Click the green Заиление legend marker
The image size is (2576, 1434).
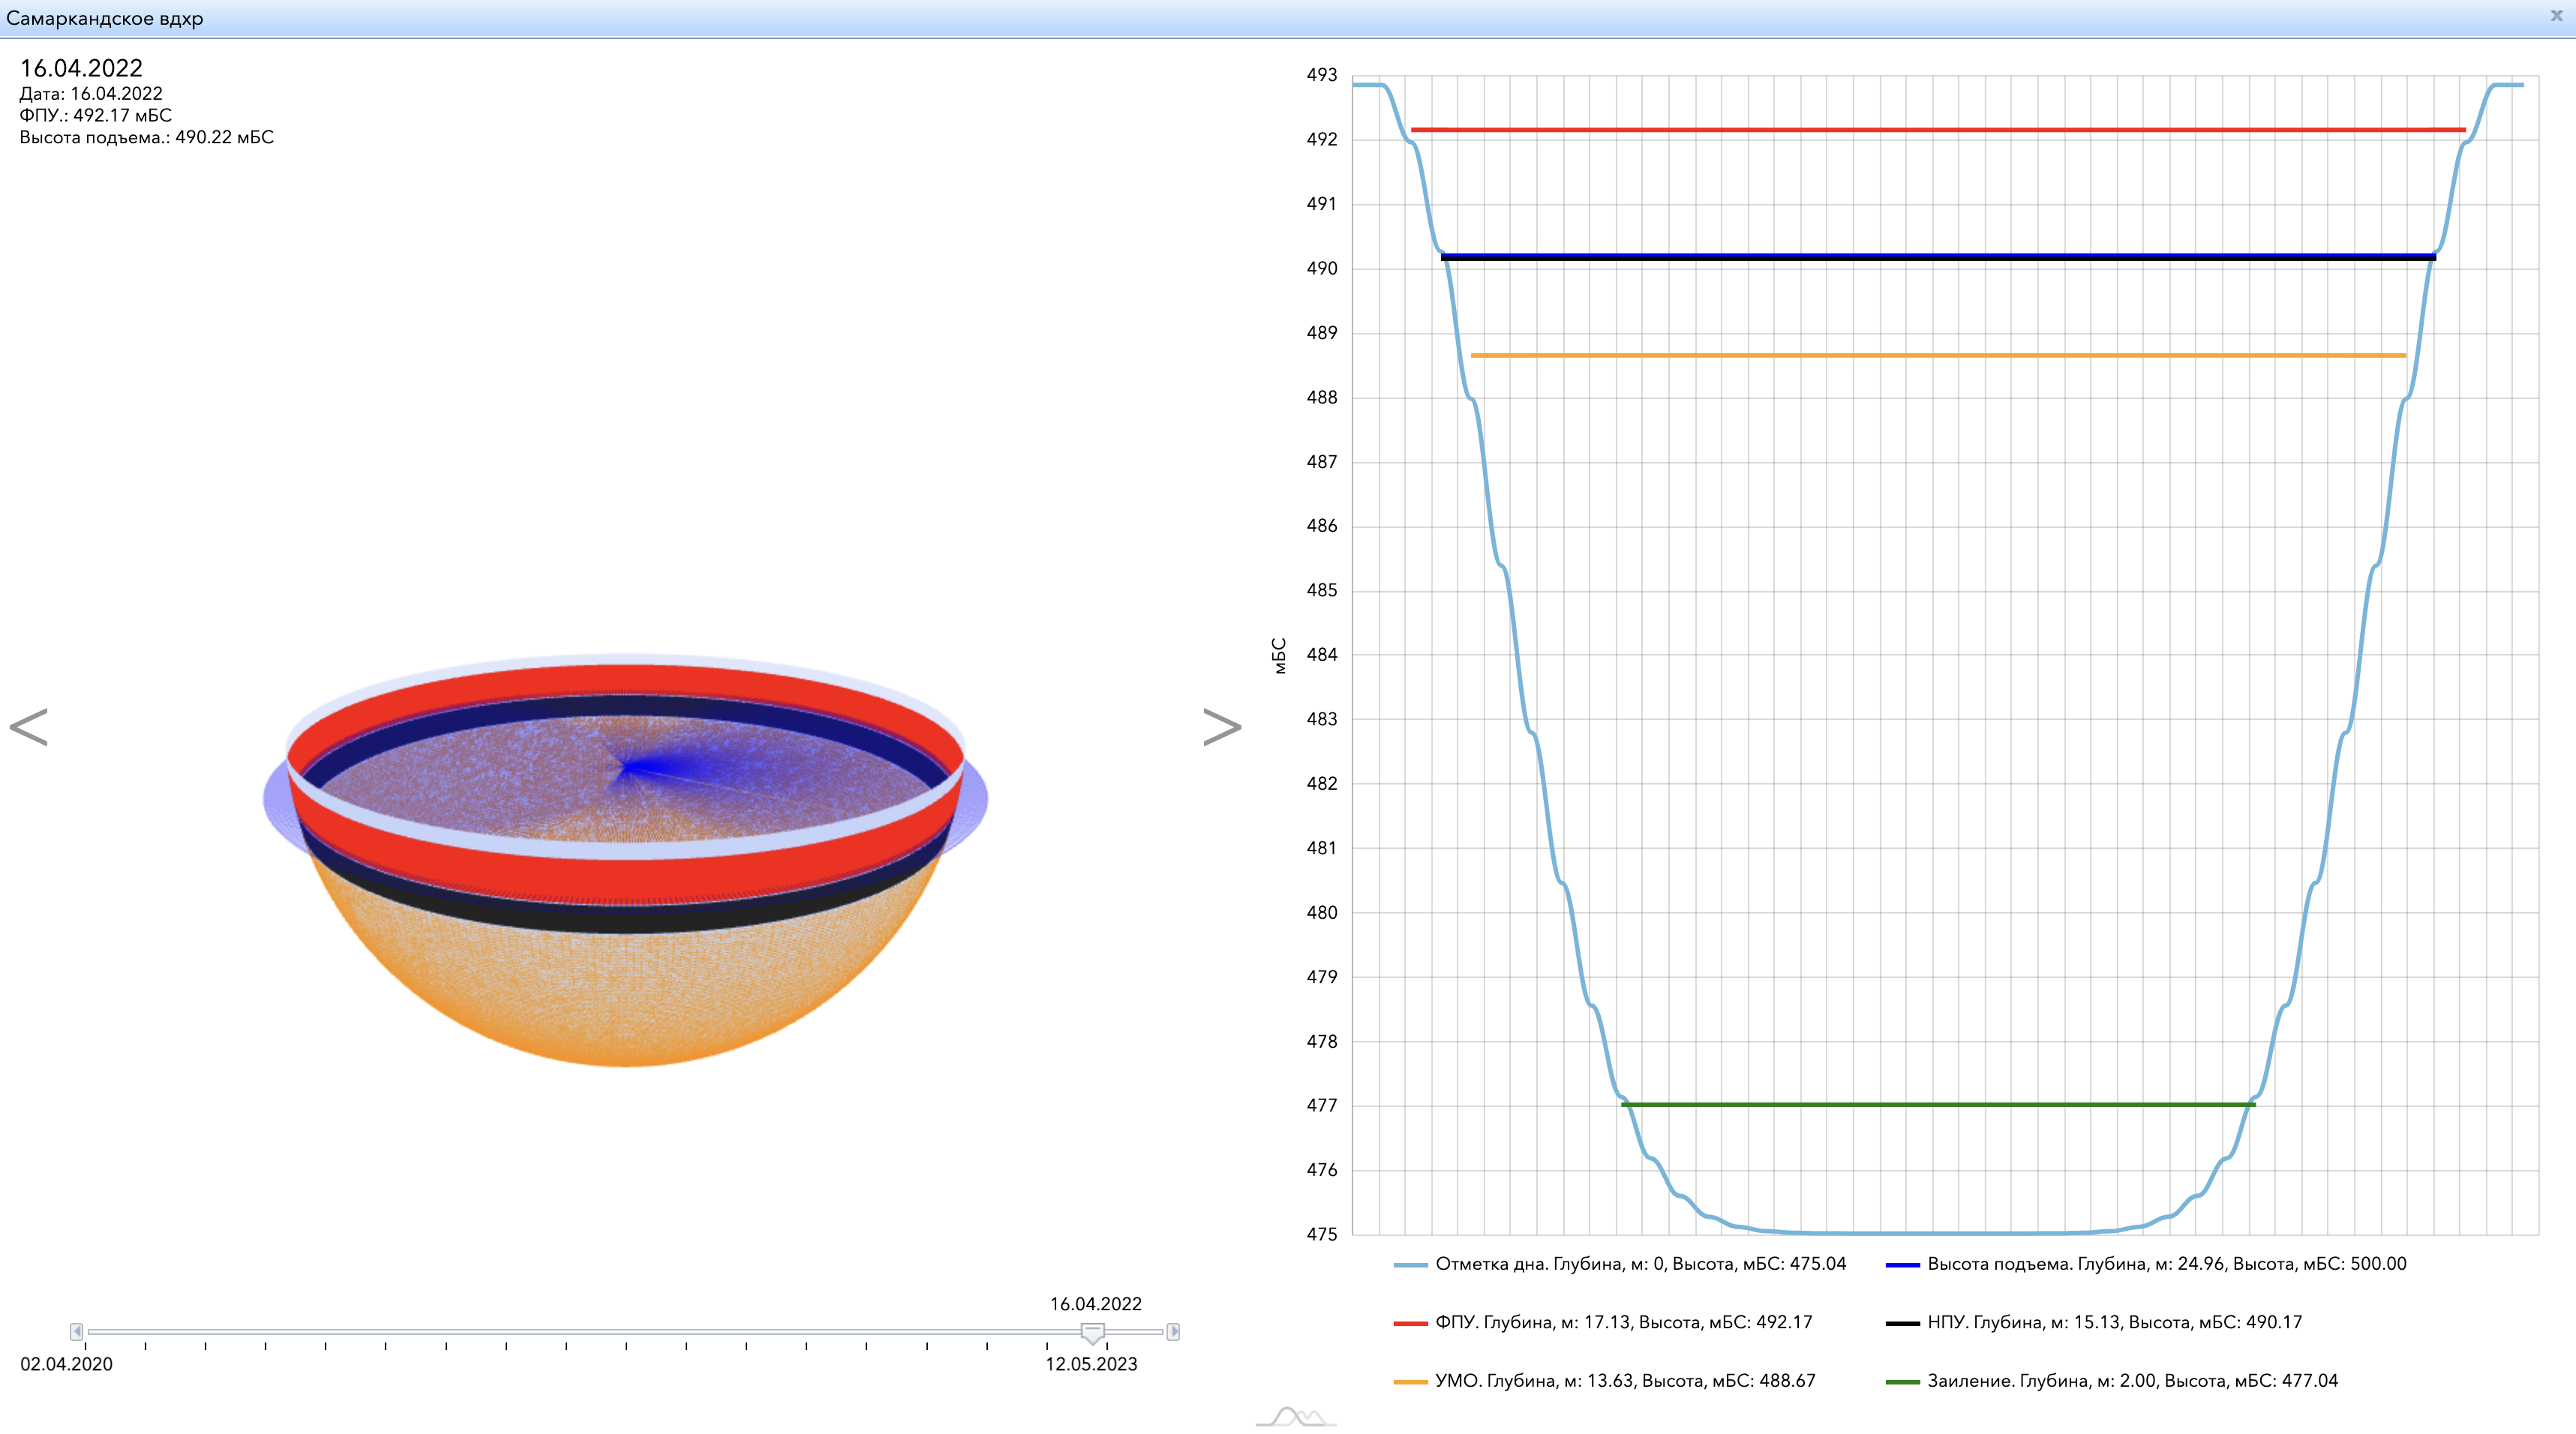point(1902,1382)
